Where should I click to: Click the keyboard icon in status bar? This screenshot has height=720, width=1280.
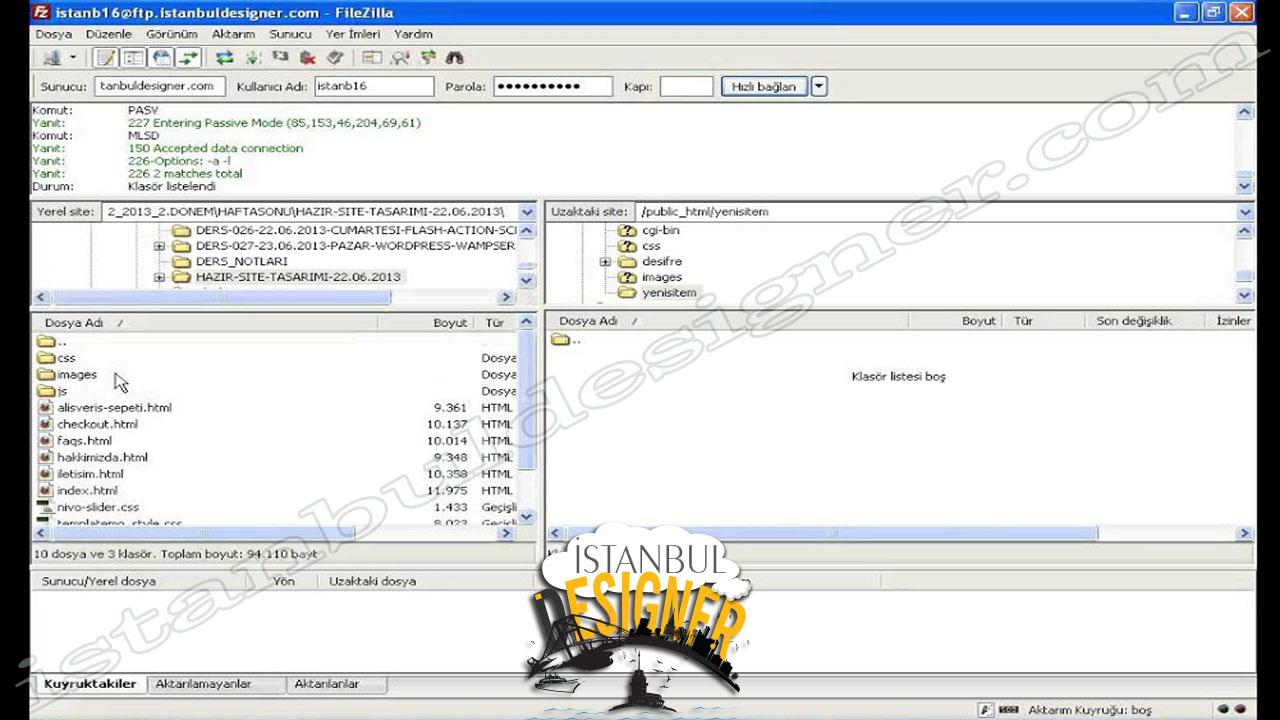[x=1009, y=710]
